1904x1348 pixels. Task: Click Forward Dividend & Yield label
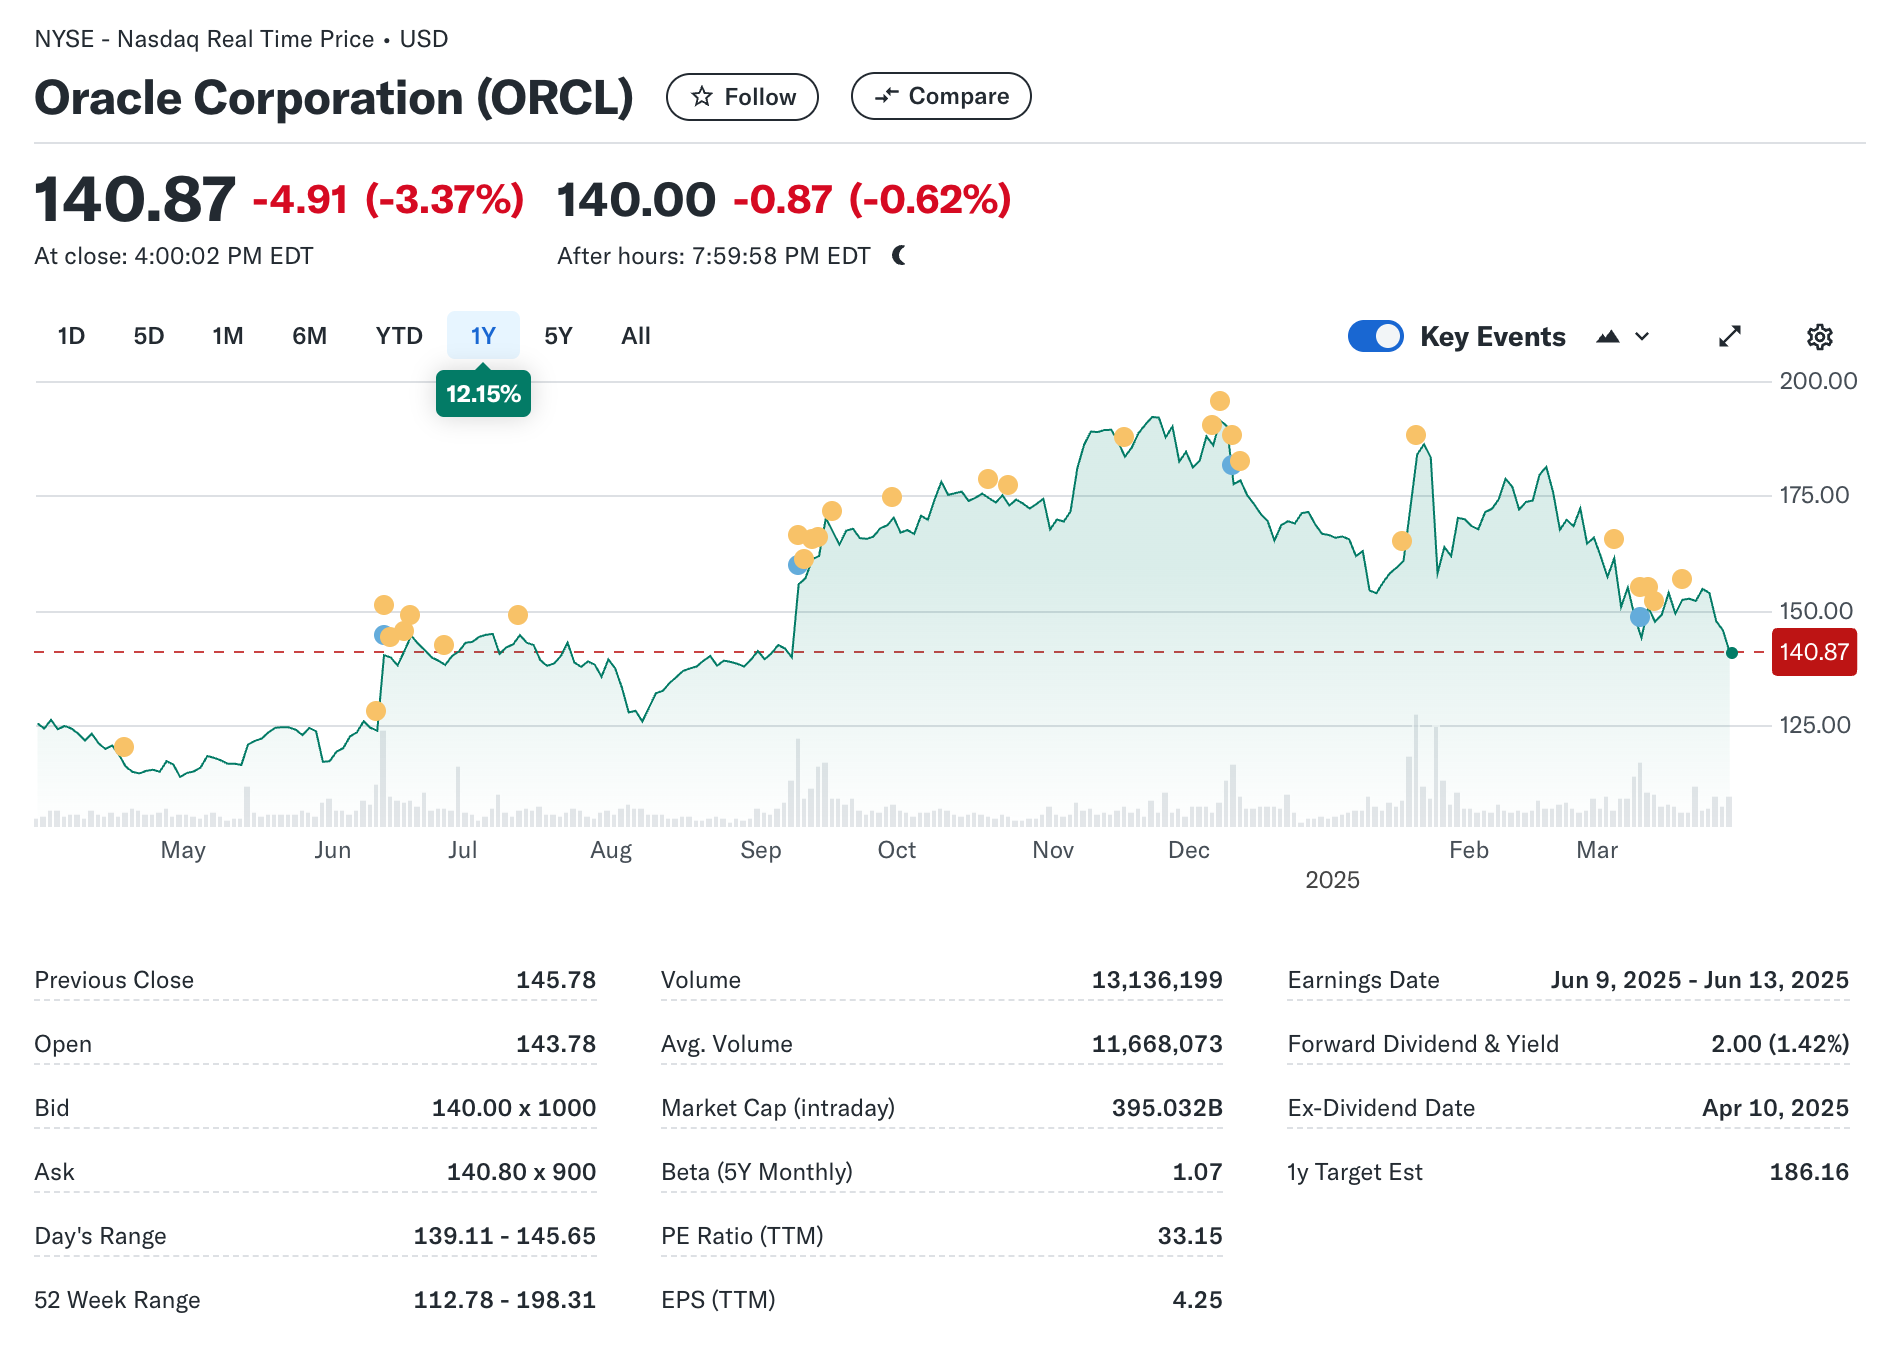[x=1423, y=1044]
